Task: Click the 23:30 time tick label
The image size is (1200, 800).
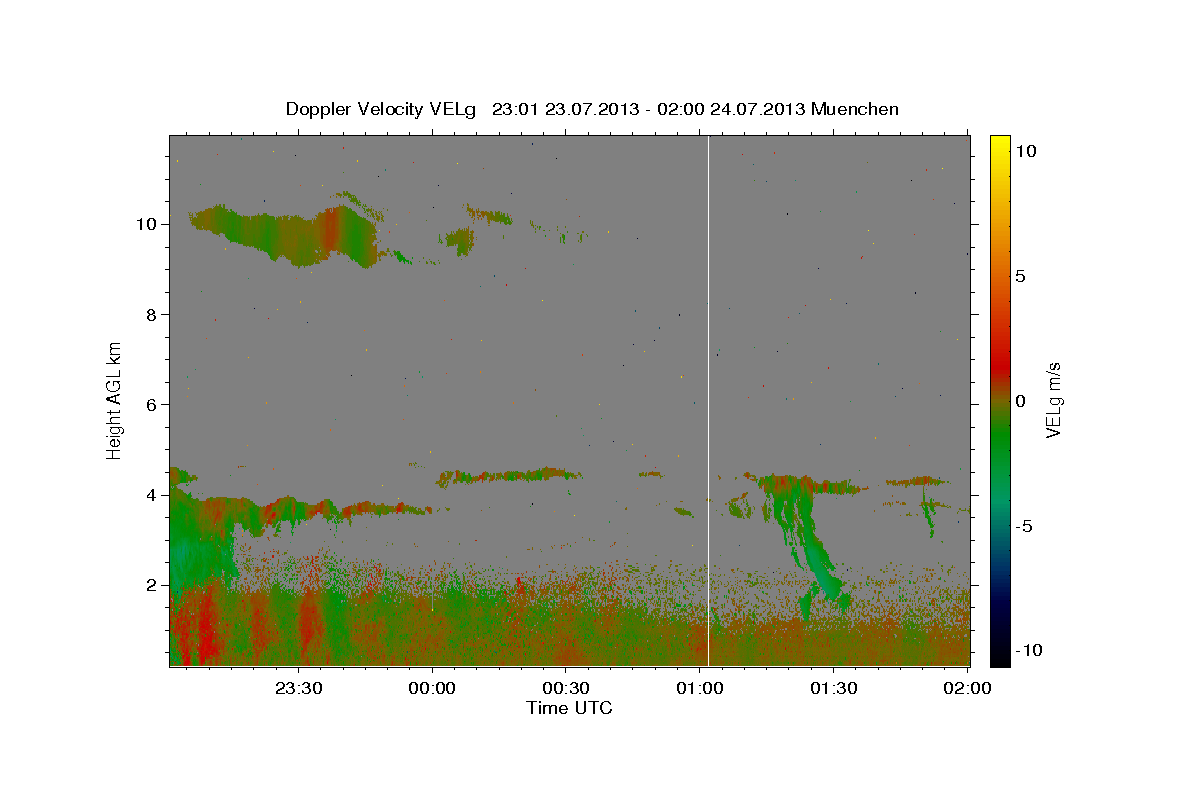Action: (x=298, y=689)
